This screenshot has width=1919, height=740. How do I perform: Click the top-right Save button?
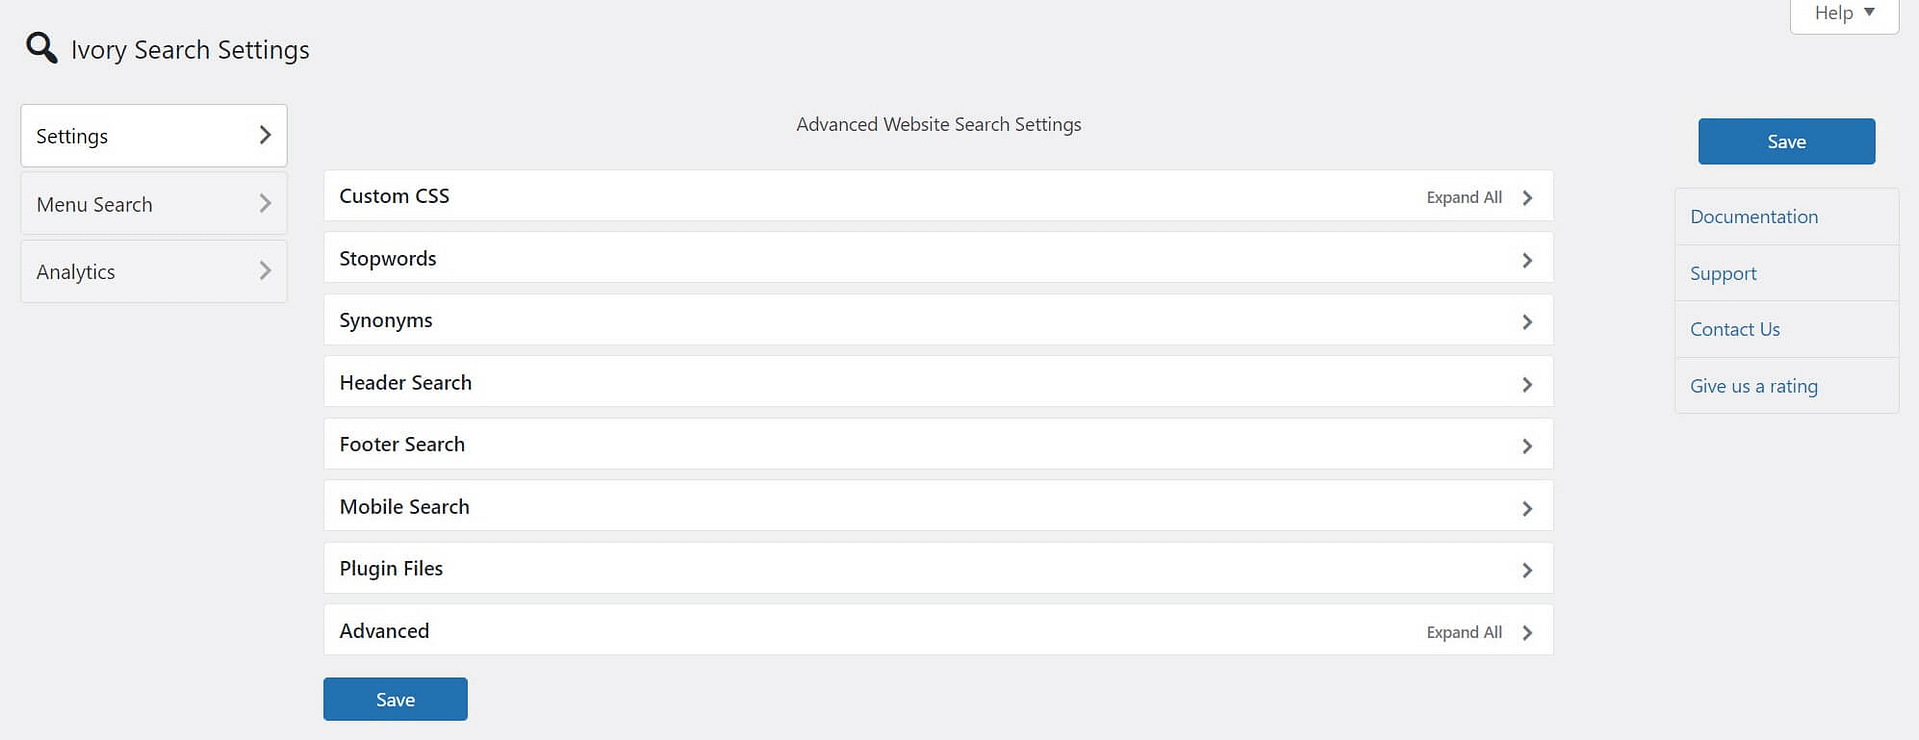[x=1786, y=141]
